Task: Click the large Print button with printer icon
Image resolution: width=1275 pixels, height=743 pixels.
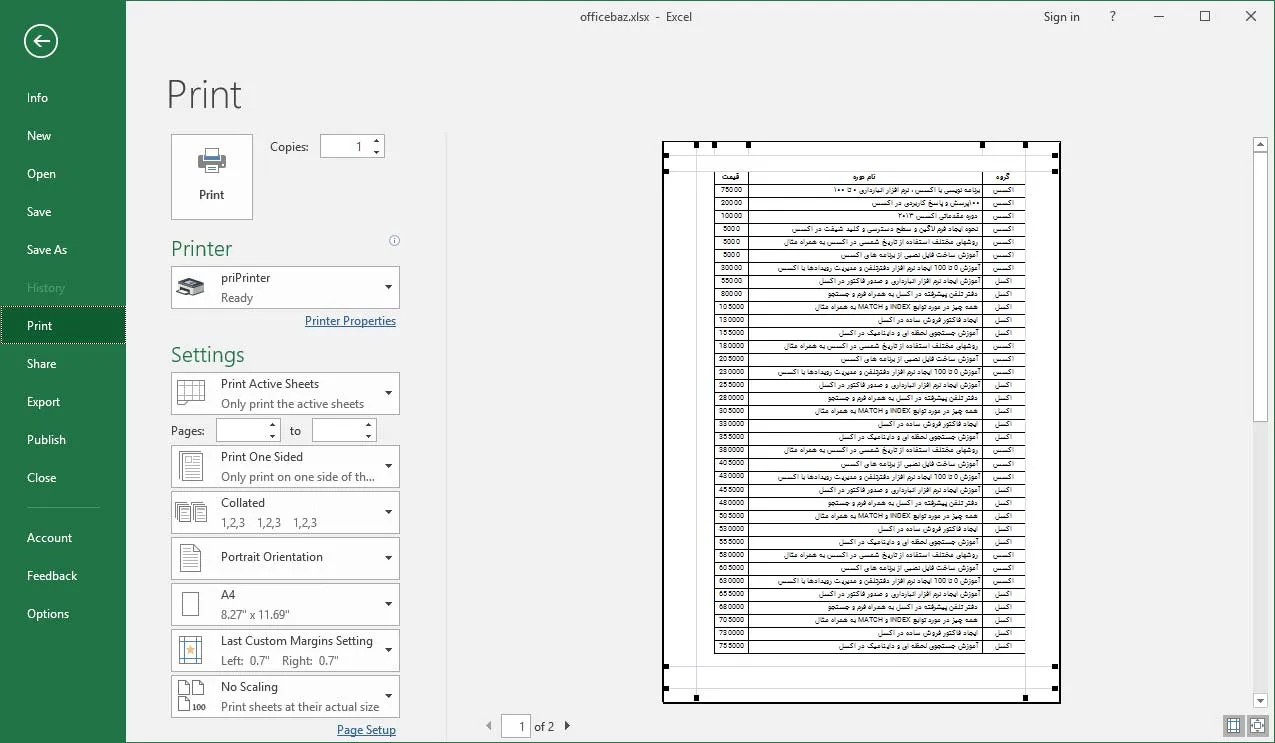Action: 212,177
